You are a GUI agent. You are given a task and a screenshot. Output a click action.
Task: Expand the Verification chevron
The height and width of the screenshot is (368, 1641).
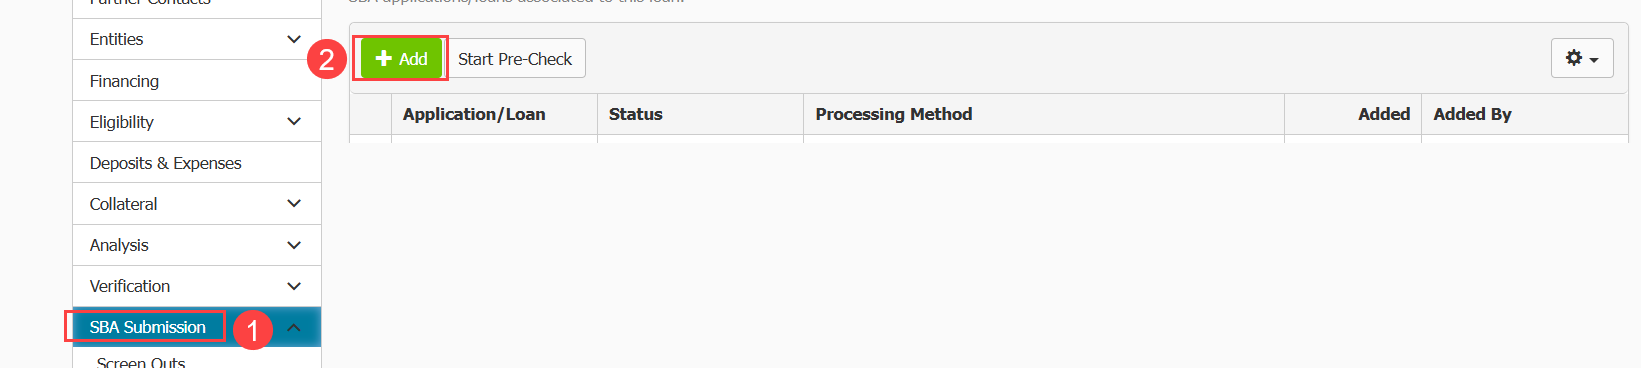click(294, 286)
